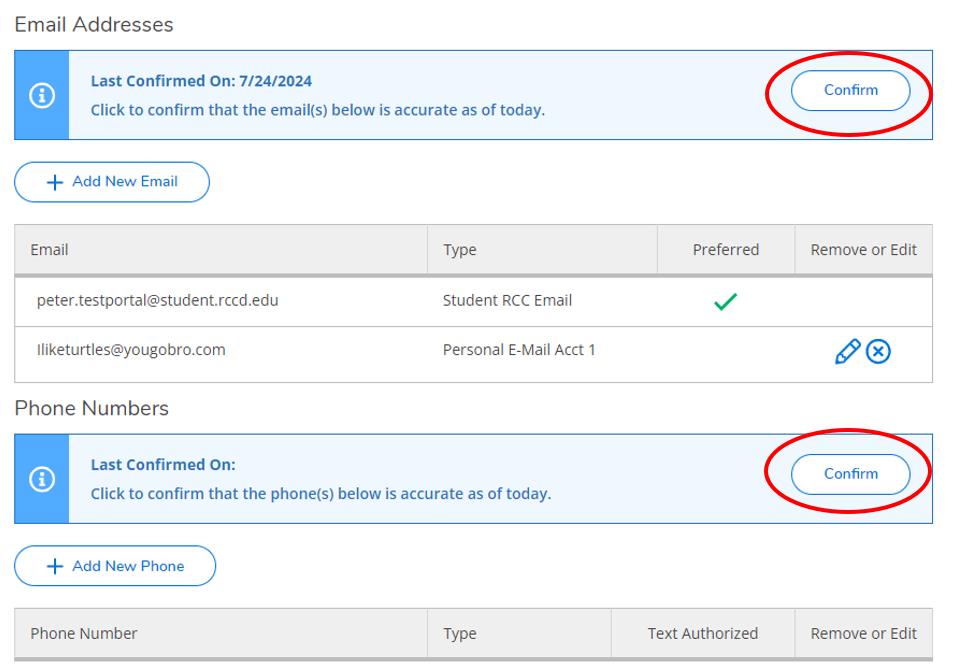Confirm the phone numbers are accurate
956x667 pixels.
(851, 474)
